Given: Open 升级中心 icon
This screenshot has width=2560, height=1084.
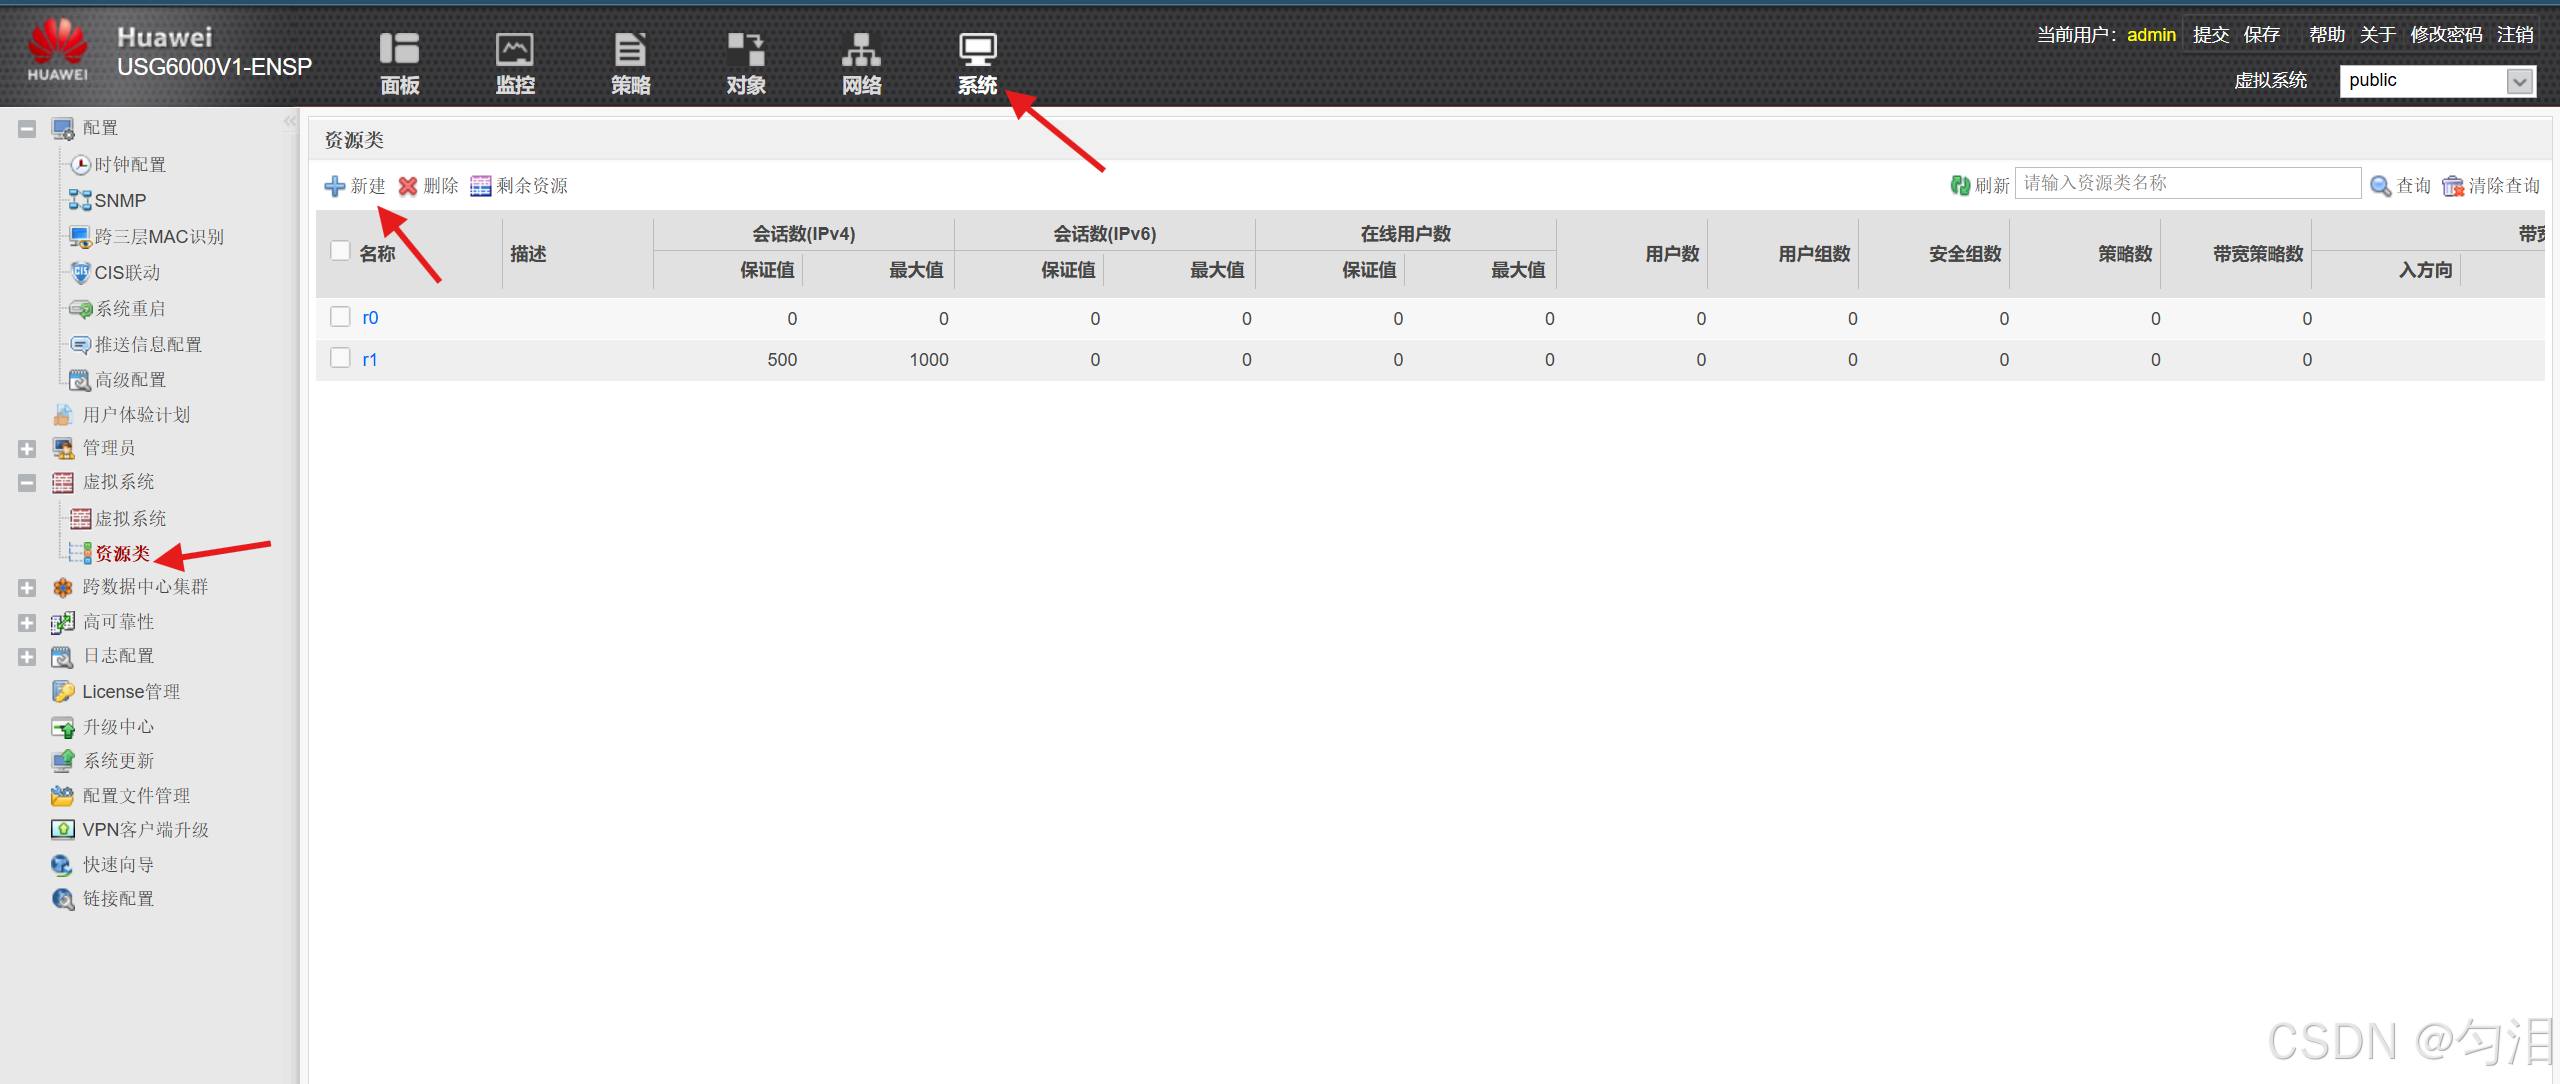Looking at the screenshot, I should point(63,727).
